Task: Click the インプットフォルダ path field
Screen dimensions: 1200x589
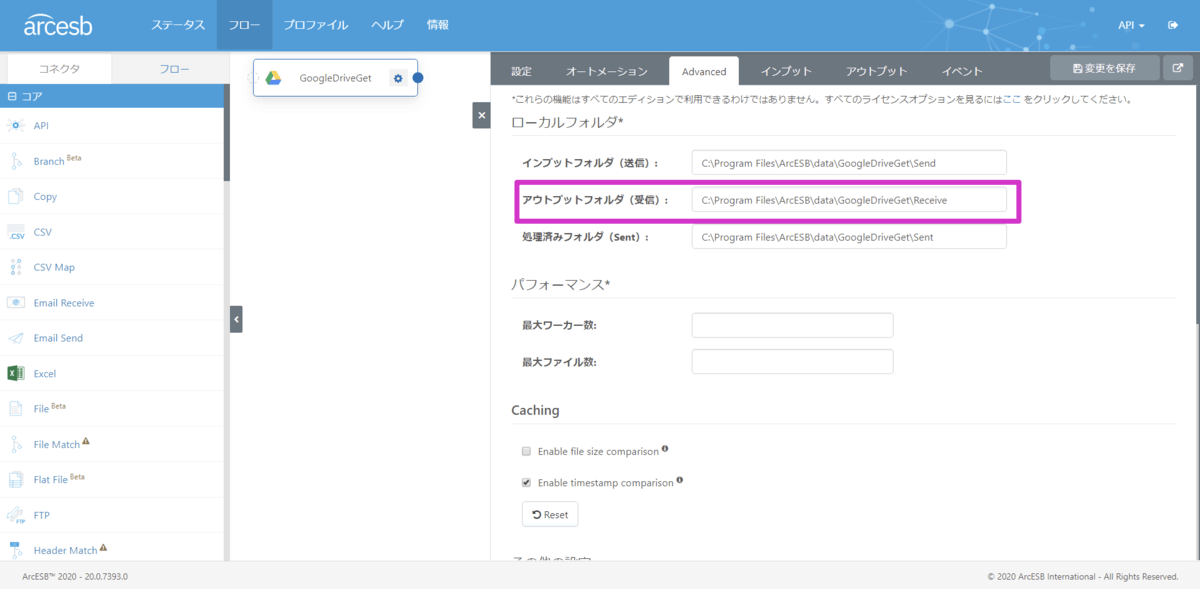Action: [x=849, y=162]
